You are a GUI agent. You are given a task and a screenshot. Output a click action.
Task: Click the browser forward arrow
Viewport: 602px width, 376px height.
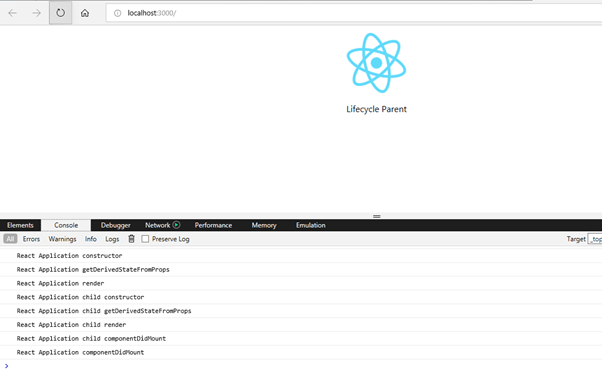pos(36,13)
